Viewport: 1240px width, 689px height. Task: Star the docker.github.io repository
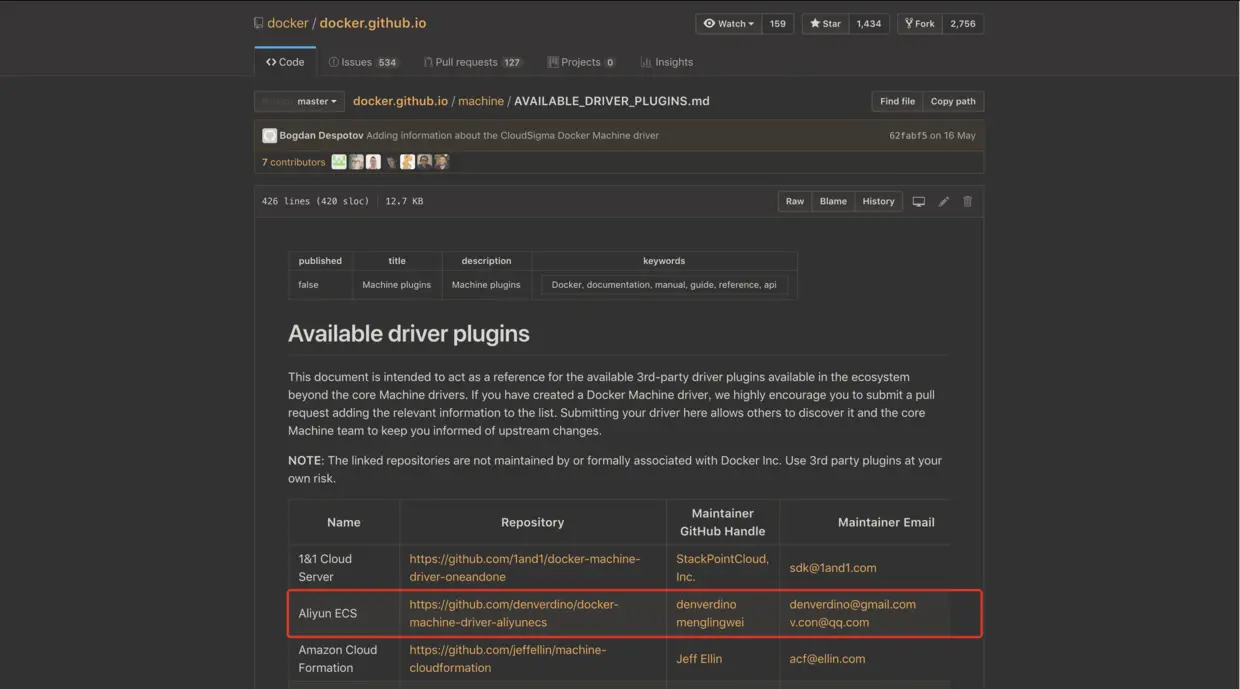(x=825, y=24)
